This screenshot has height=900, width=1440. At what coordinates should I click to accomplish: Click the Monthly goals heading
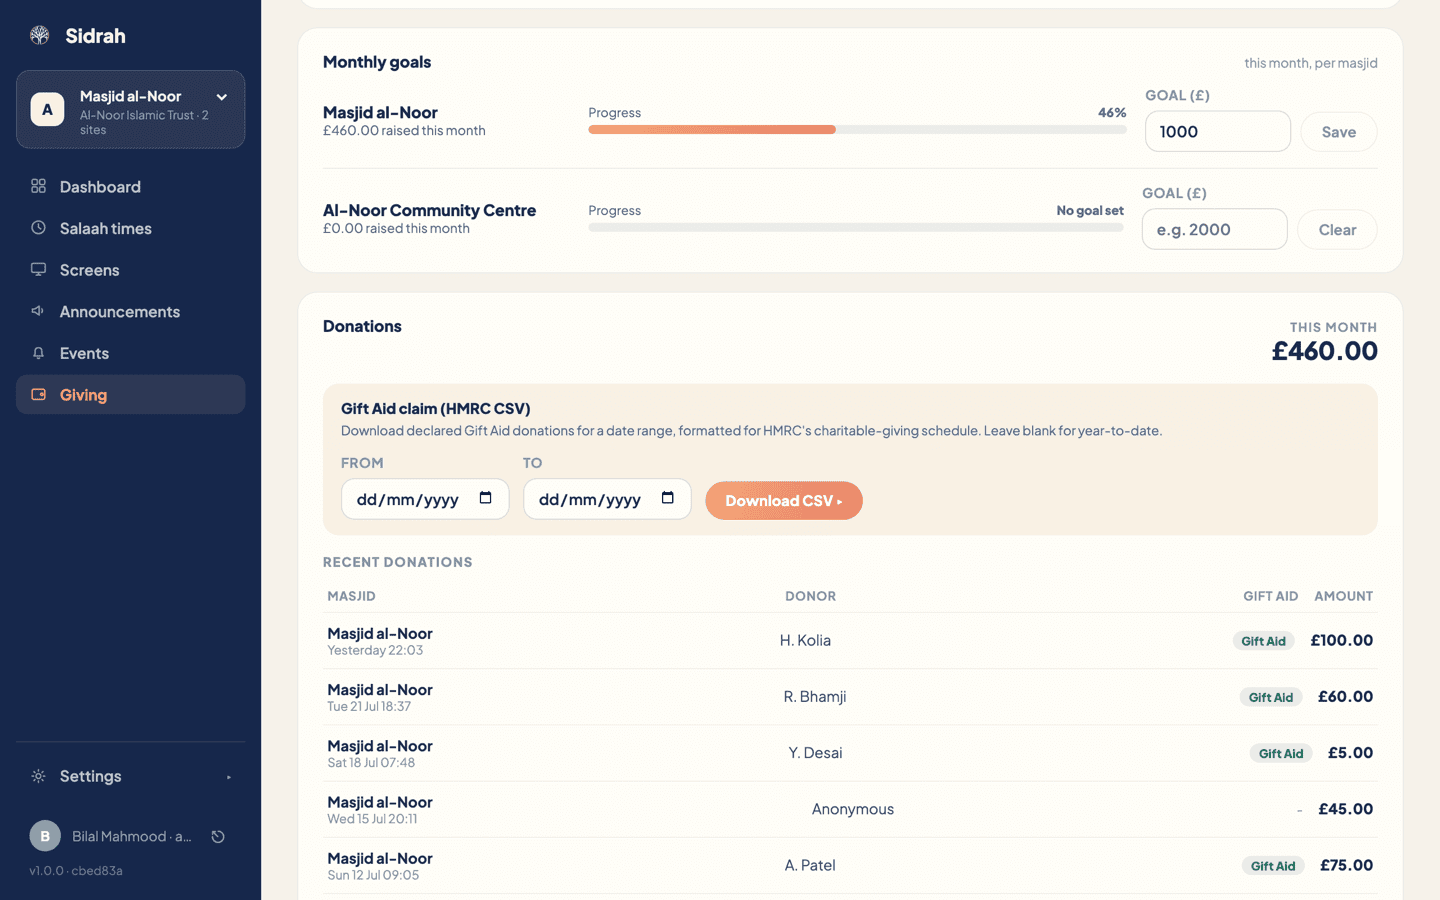click(377, 62)
